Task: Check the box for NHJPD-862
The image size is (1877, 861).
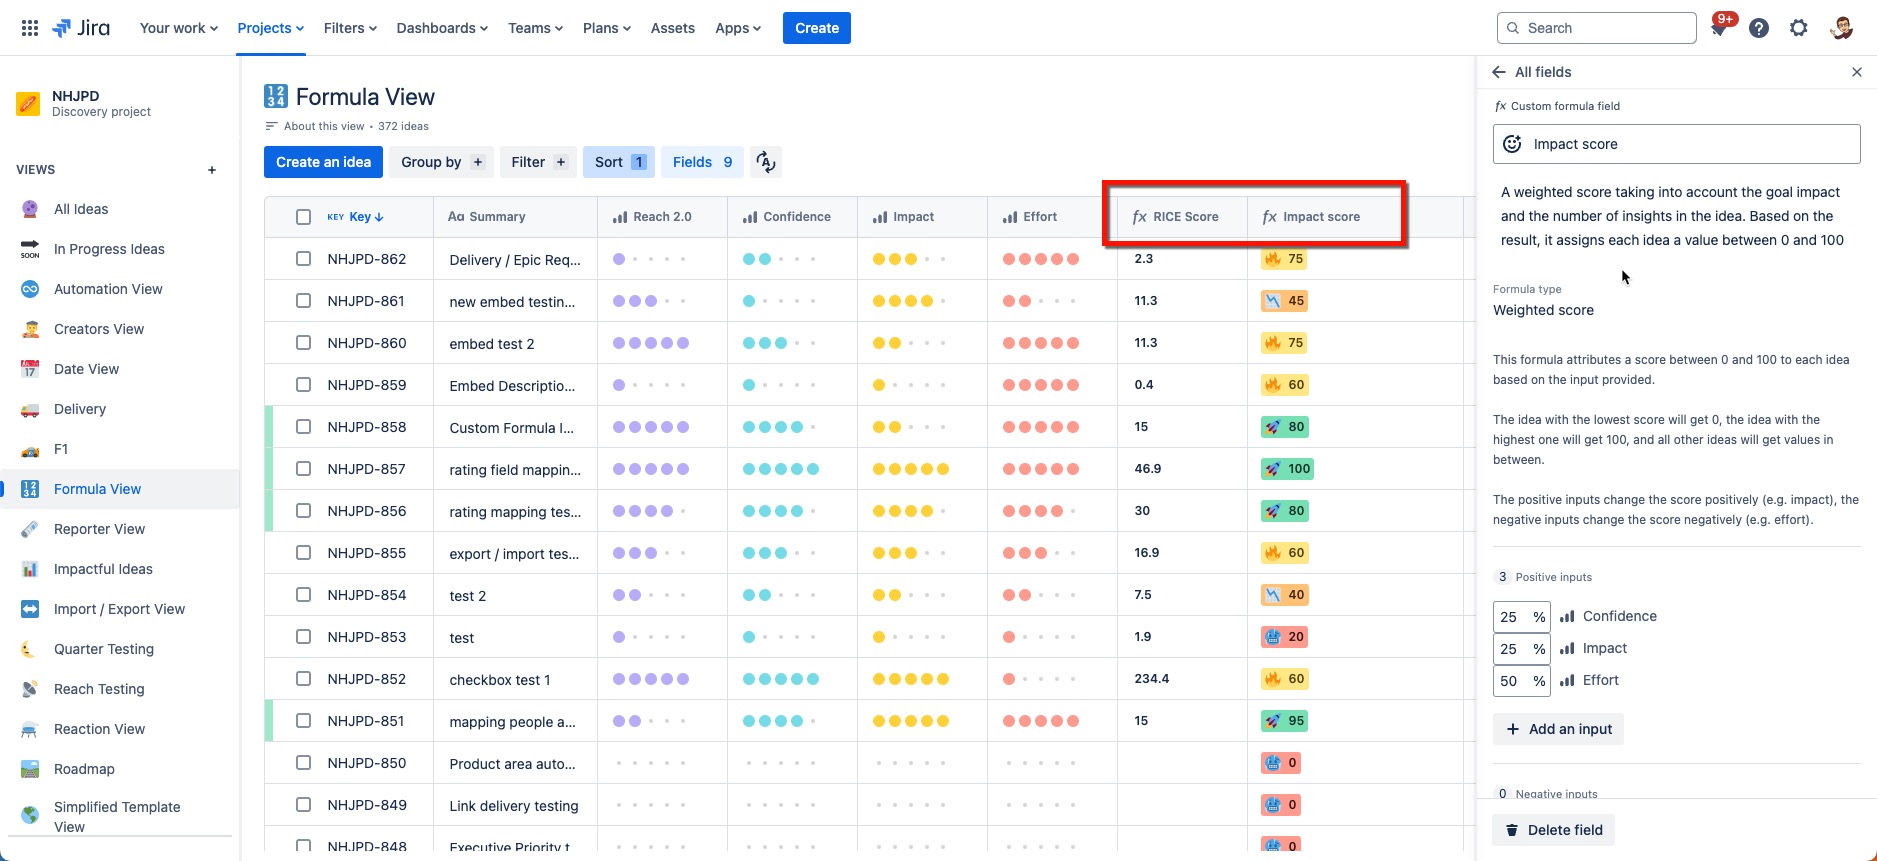Action: tap(304, 259)
